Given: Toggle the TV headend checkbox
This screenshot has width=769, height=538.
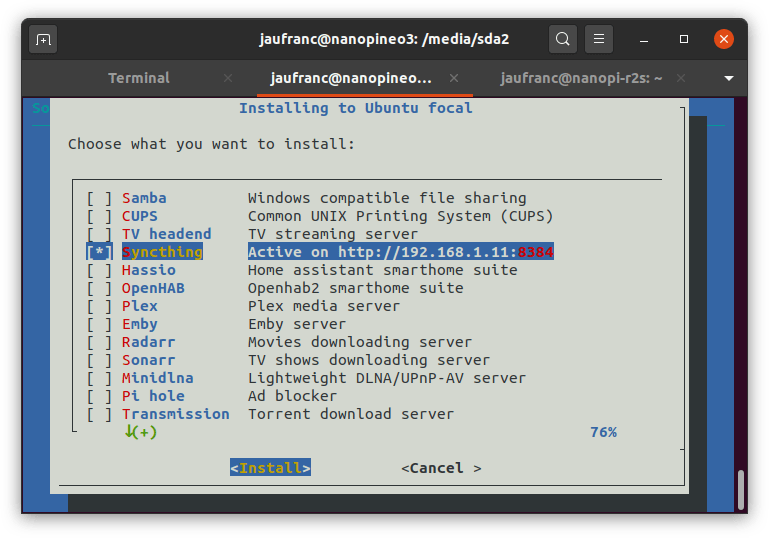Looking at the screenshot, I should [100, 234].
